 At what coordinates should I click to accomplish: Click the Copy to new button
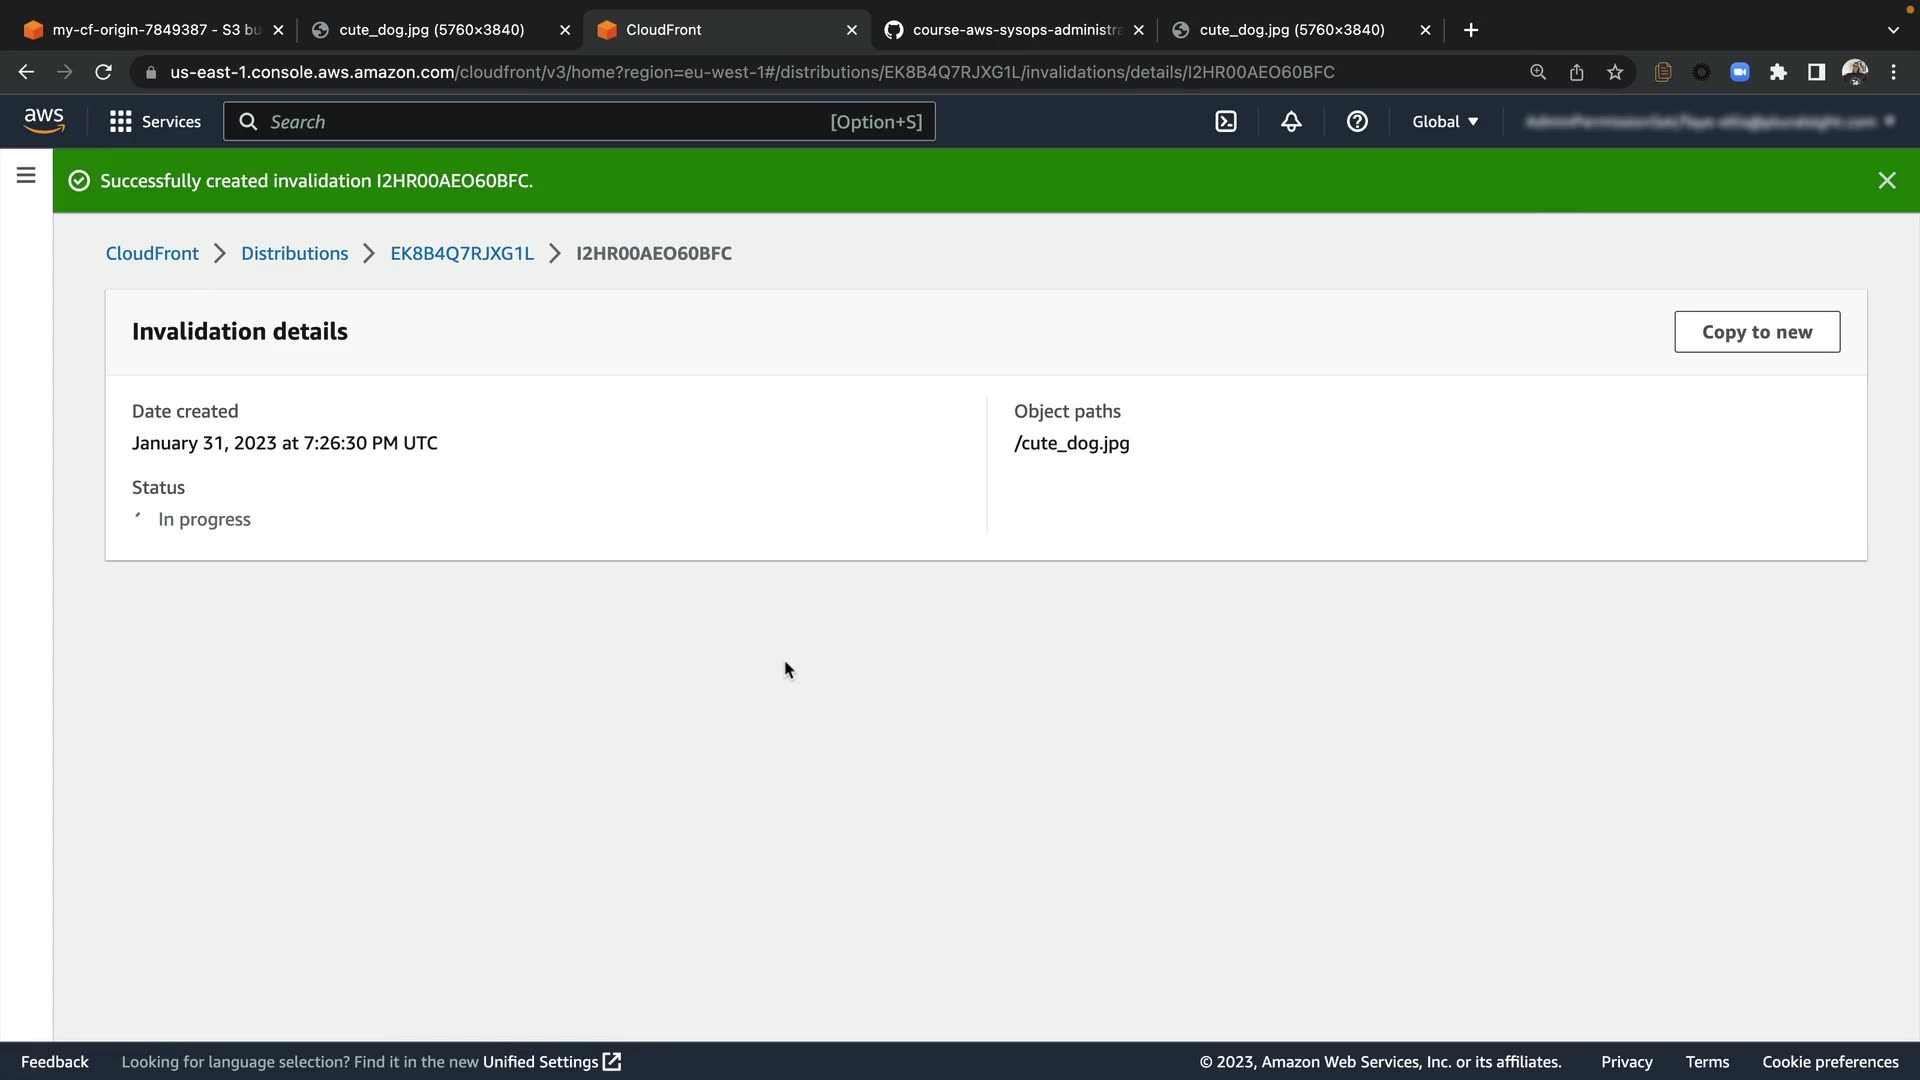pos(1756,332)
